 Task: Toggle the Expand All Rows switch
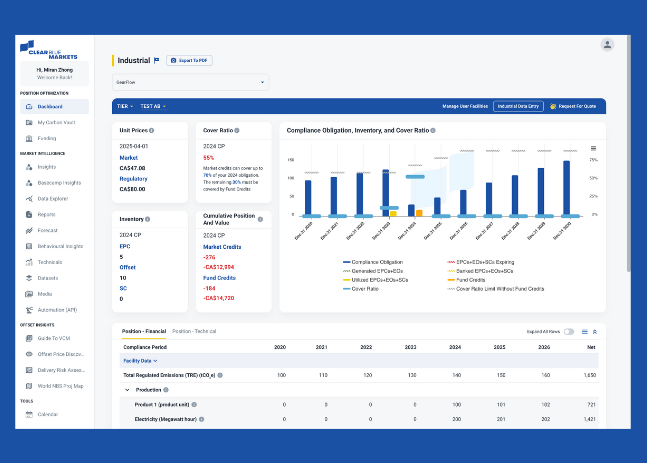[568, 331]
